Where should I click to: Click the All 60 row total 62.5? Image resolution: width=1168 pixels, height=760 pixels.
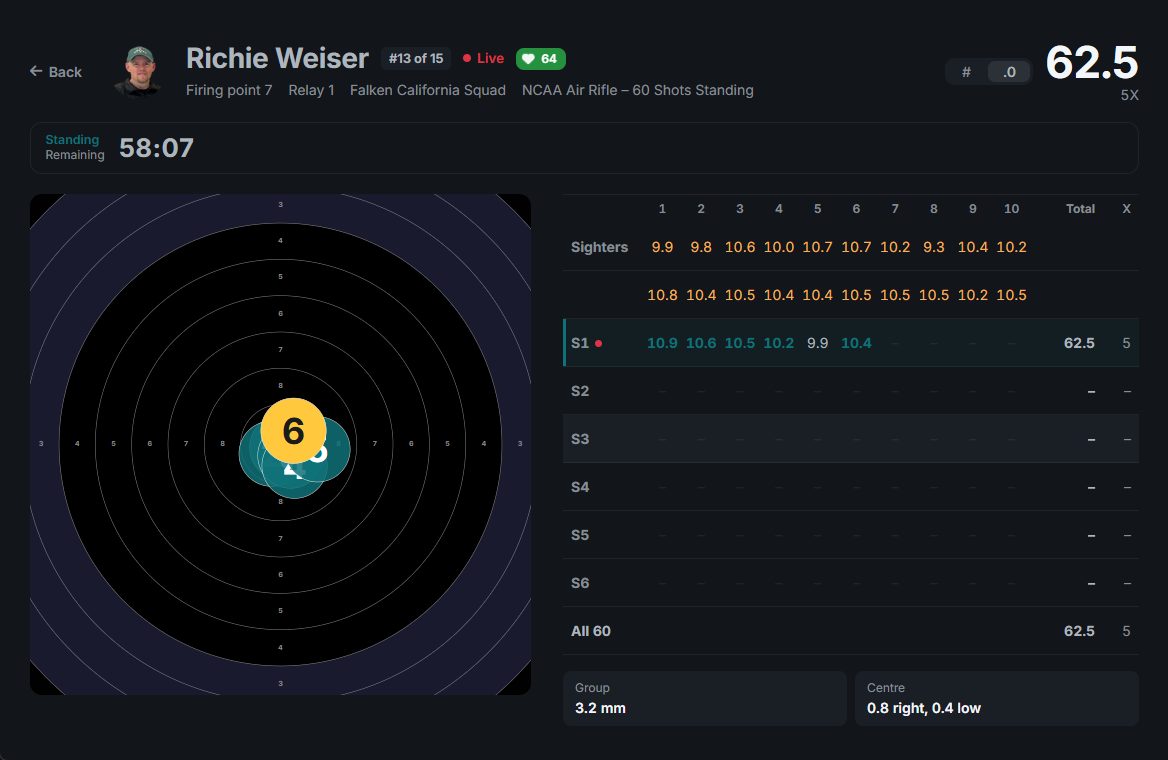1079,631
